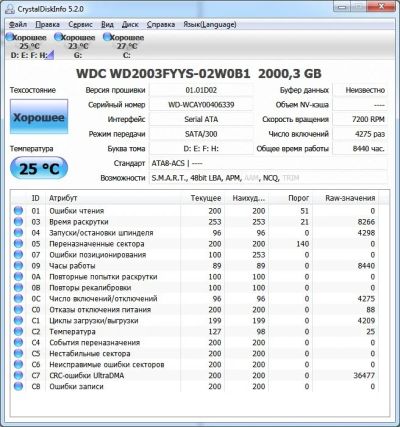Viewport: 400px width, 427px height.
Task: Click status icon of row 07 Ошибки позиционирования
Action: click(x=18, y=255)
